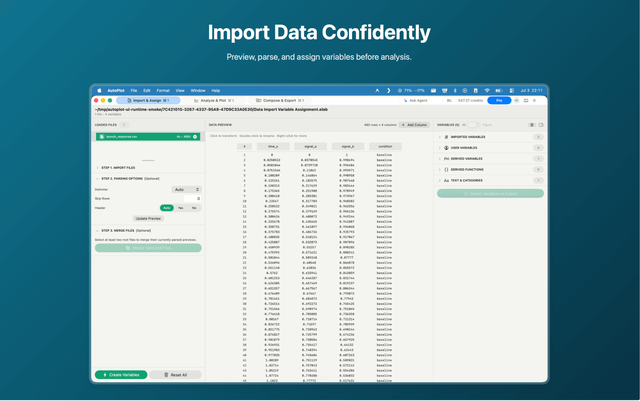Click the battery icon in menu bar
This screenshot has height=401, width=640.
click(499, 91)
